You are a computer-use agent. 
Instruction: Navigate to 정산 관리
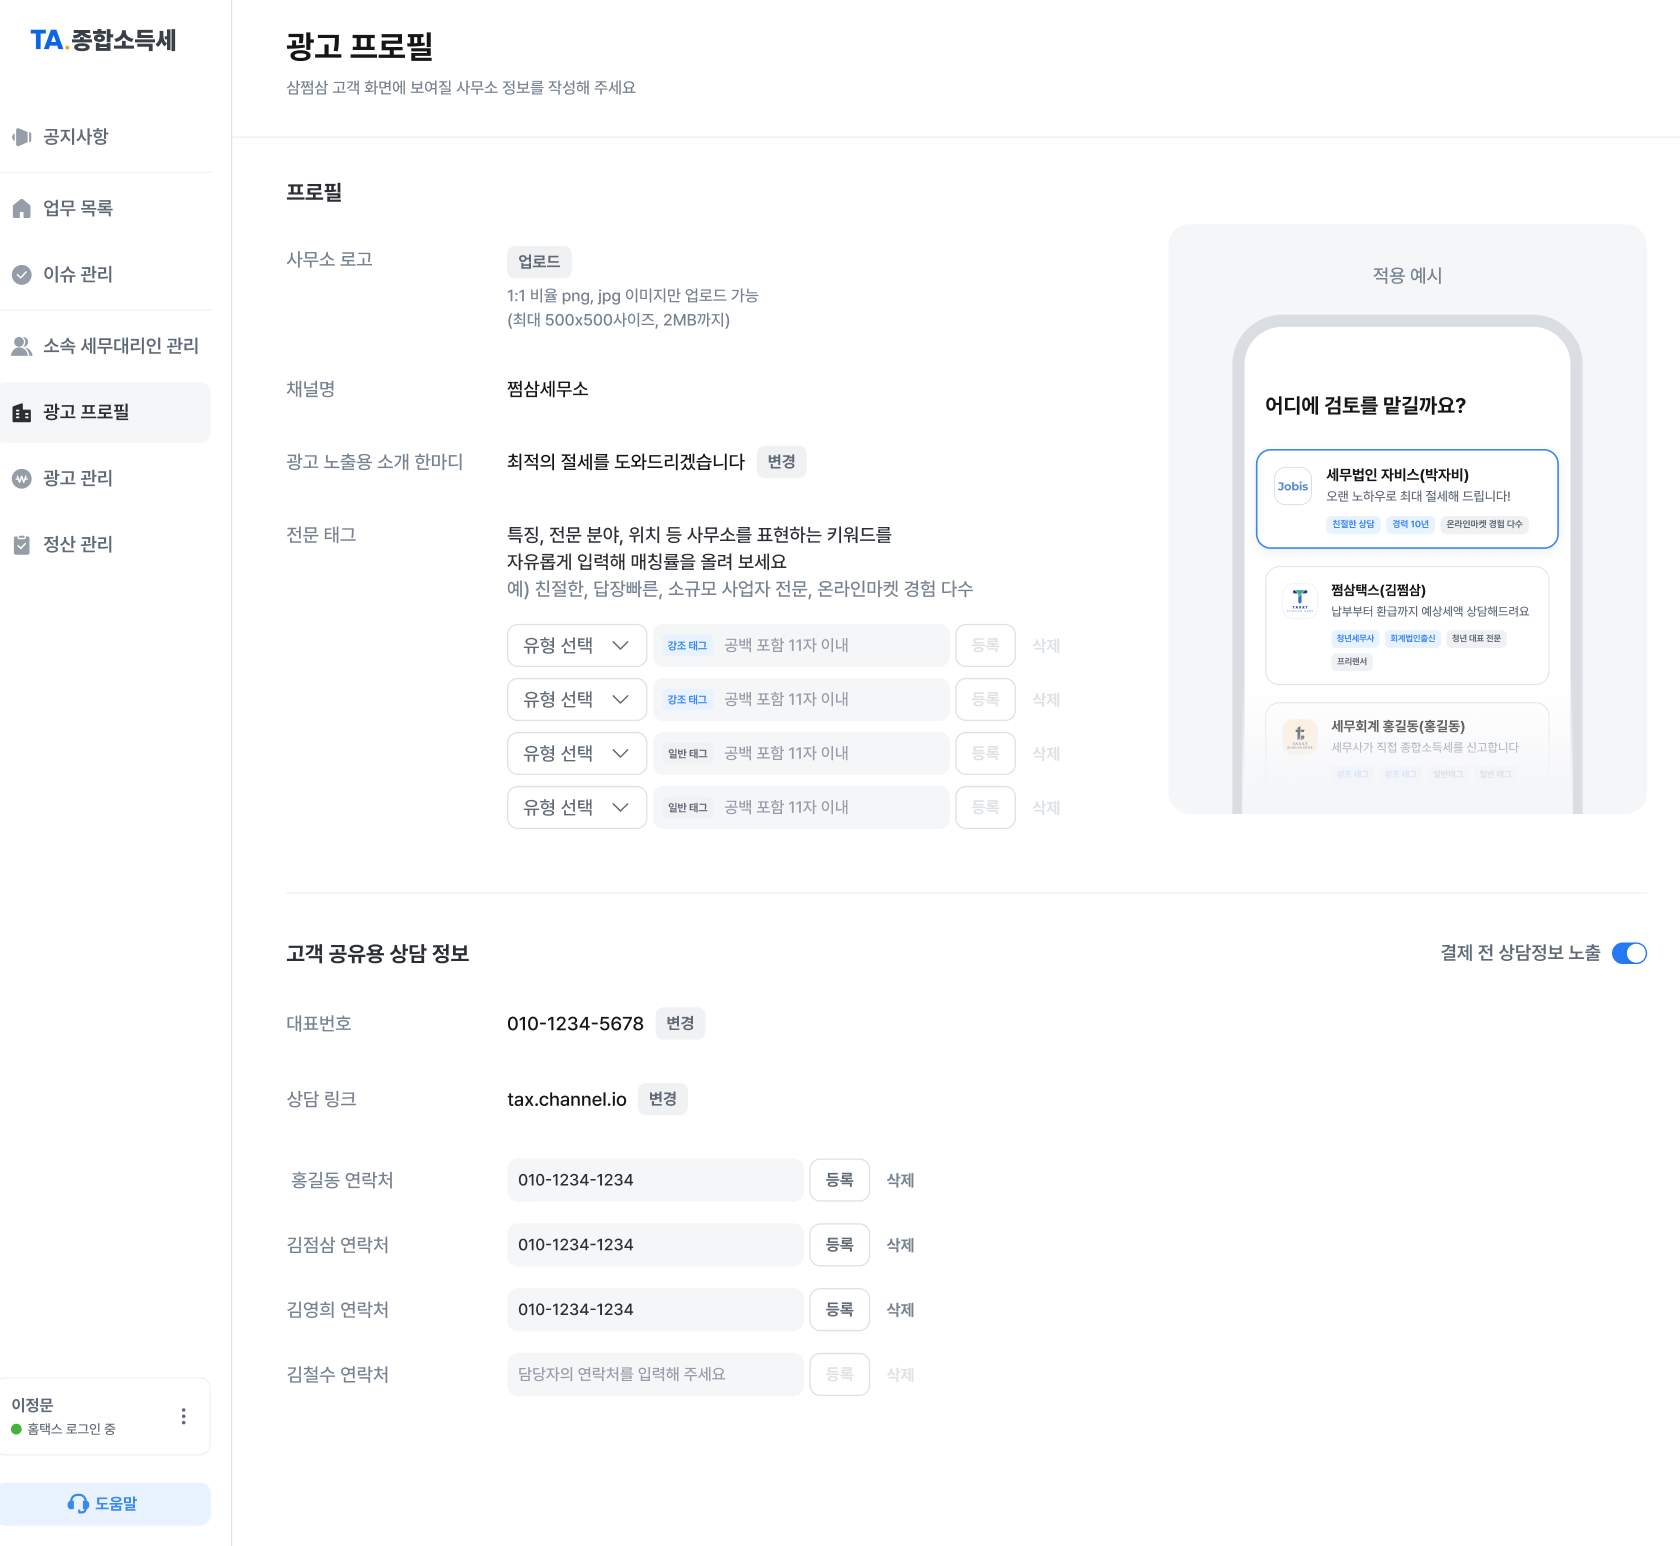pos(105,545)
